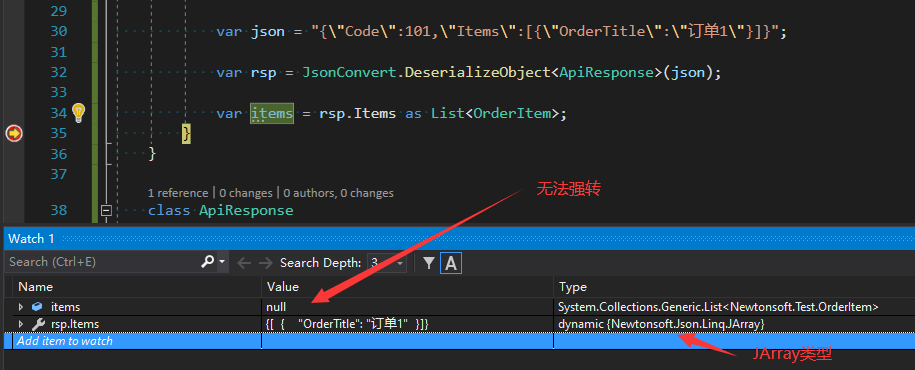Go to next search result with right arrow

[x=265, y=263]
